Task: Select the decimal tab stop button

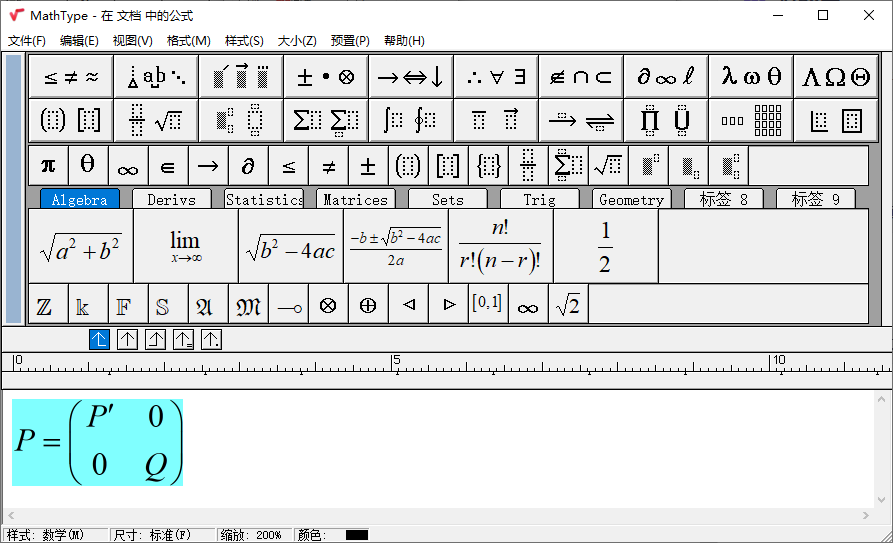Action: coord(211,340)
